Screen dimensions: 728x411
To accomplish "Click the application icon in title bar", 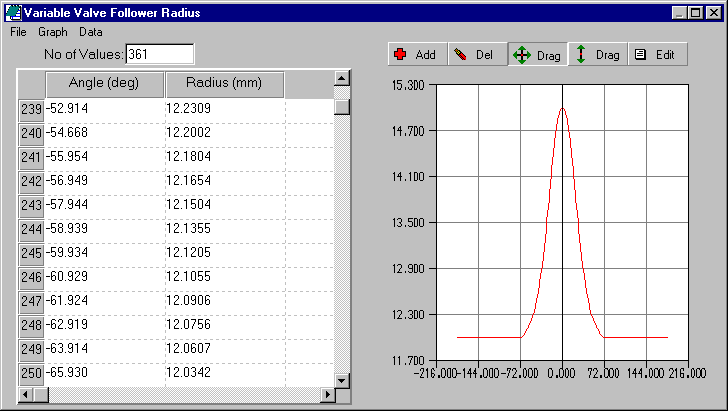I will (13, 13).
